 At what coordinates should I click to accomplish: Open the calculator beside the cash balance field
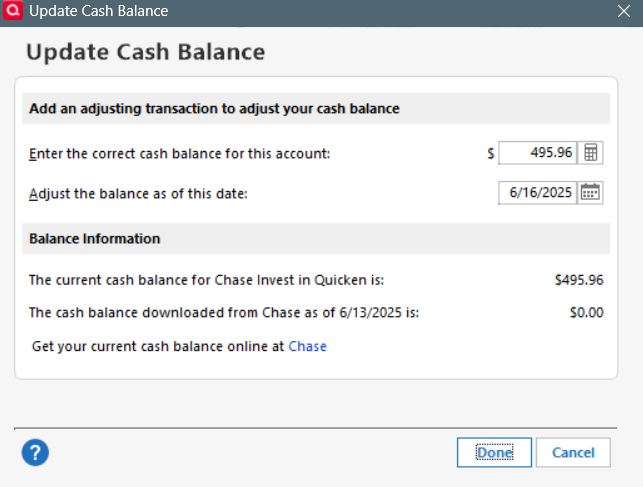591,153
